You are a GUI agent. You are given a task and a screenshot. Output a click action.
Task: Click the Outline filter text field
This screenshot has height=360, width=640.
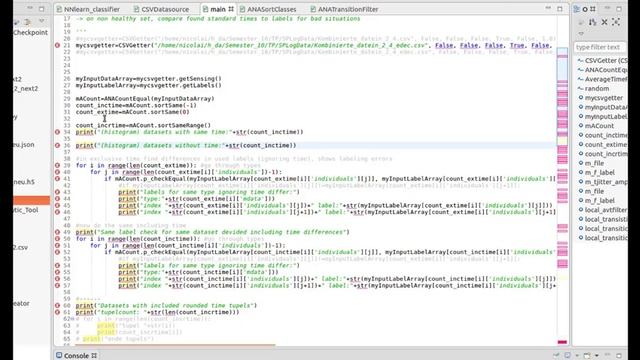(599, 47)
